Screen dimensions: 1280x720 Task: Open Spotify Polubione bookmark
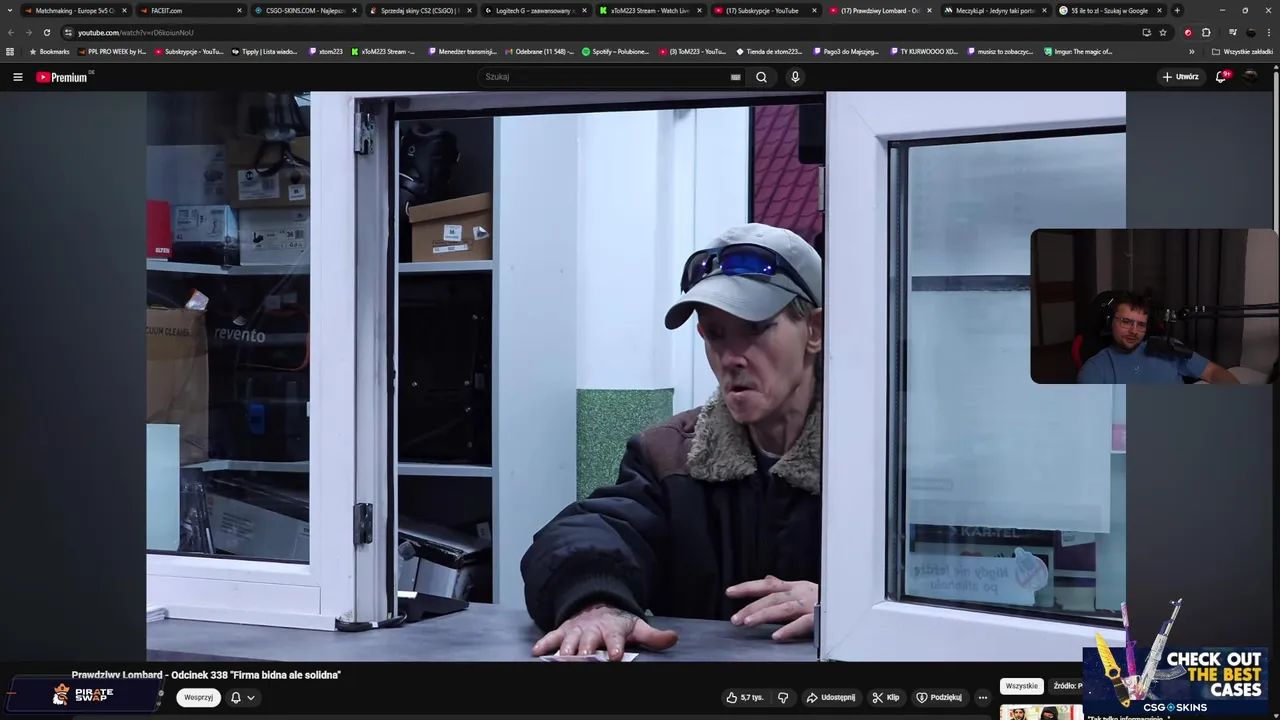coord(615,51)
